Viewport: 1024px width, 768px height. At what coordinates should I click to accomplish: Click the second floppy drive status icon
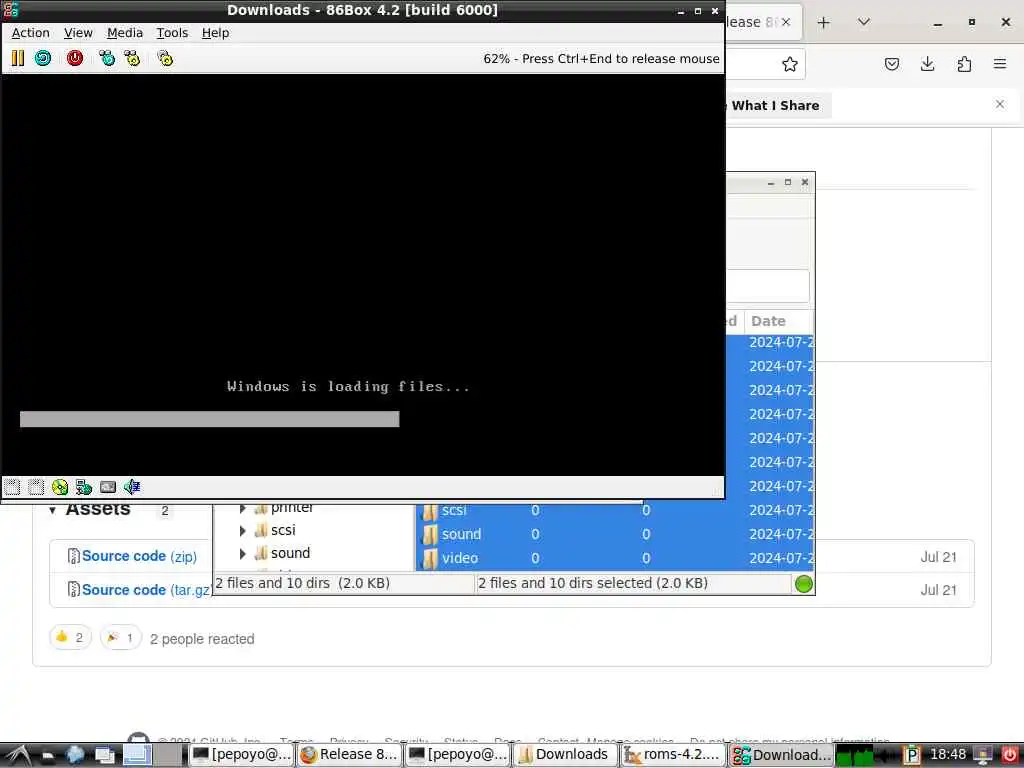(36, 487)
